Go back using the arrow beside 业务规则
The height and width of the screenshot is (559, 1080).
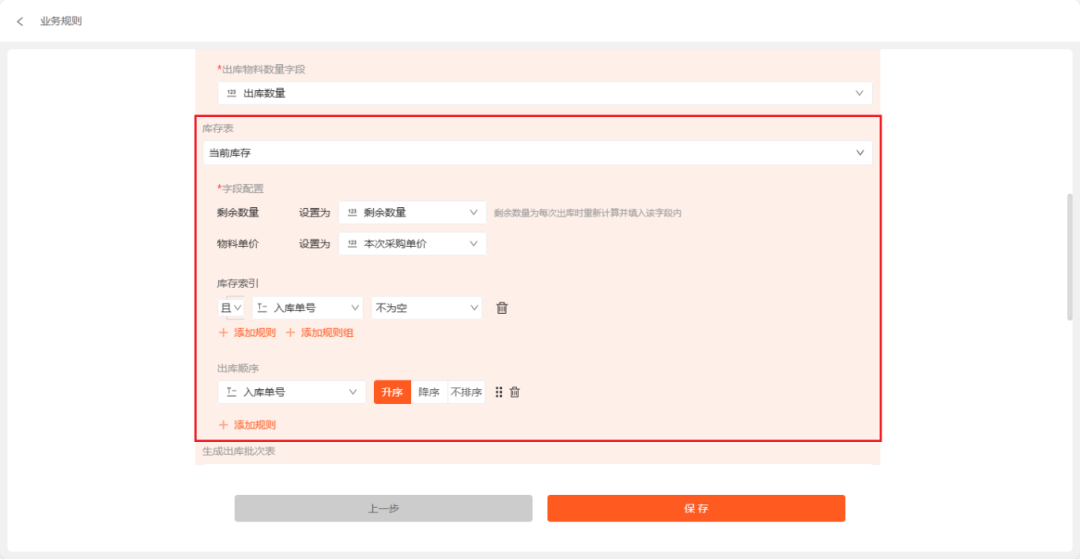point(20,21)
